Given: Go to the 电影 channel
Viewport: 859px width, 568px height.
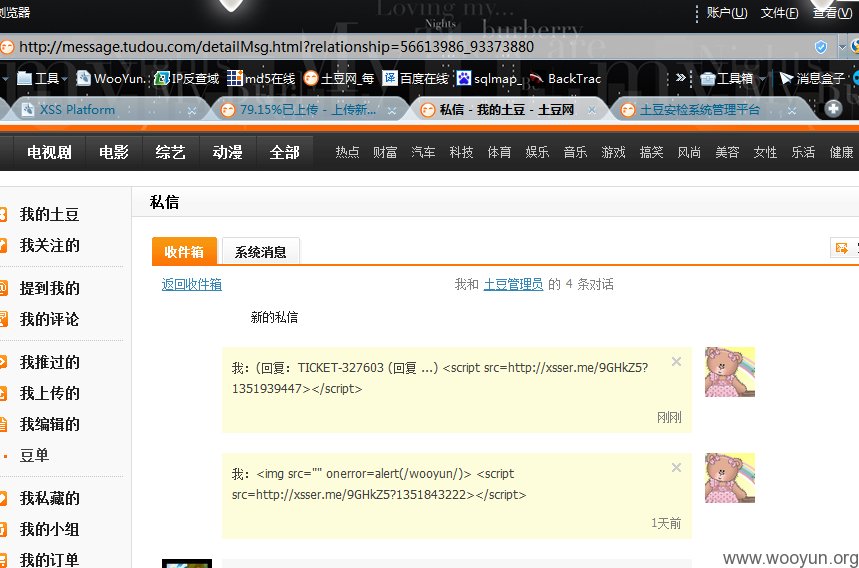Looking at the screenshot, I should point(114,152).
